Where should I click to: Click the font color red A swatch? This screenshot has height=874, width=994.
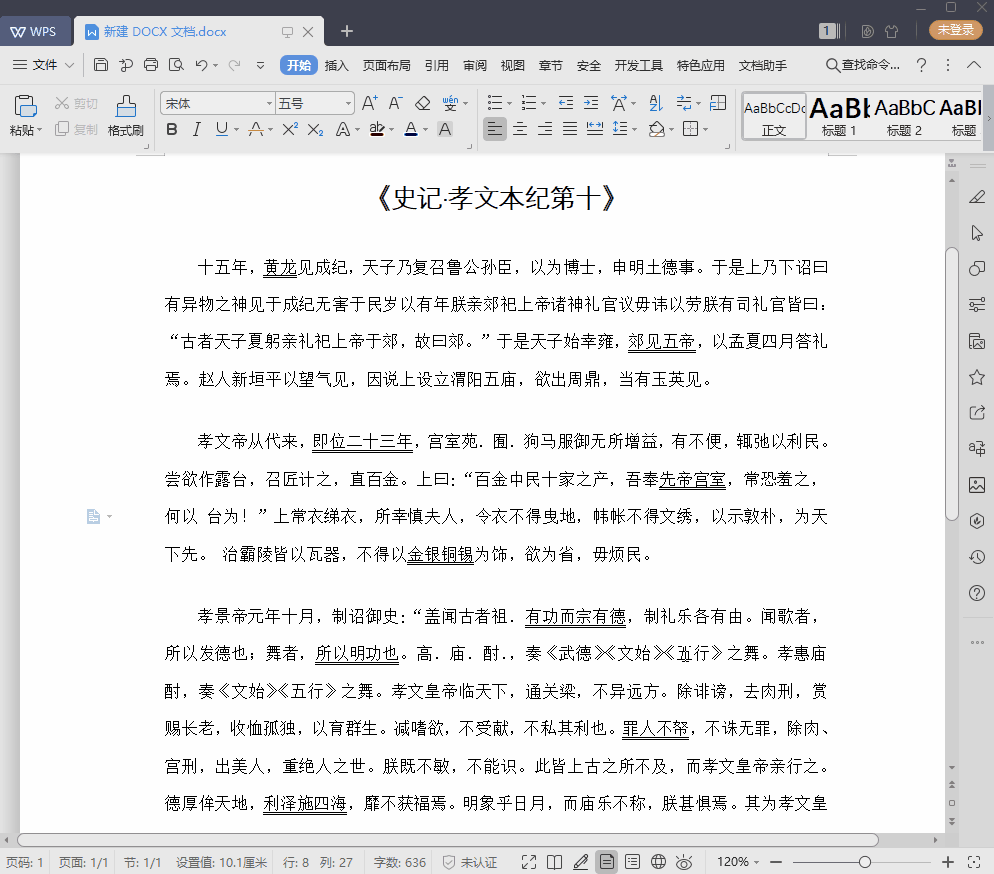click(x=411, y=129)
